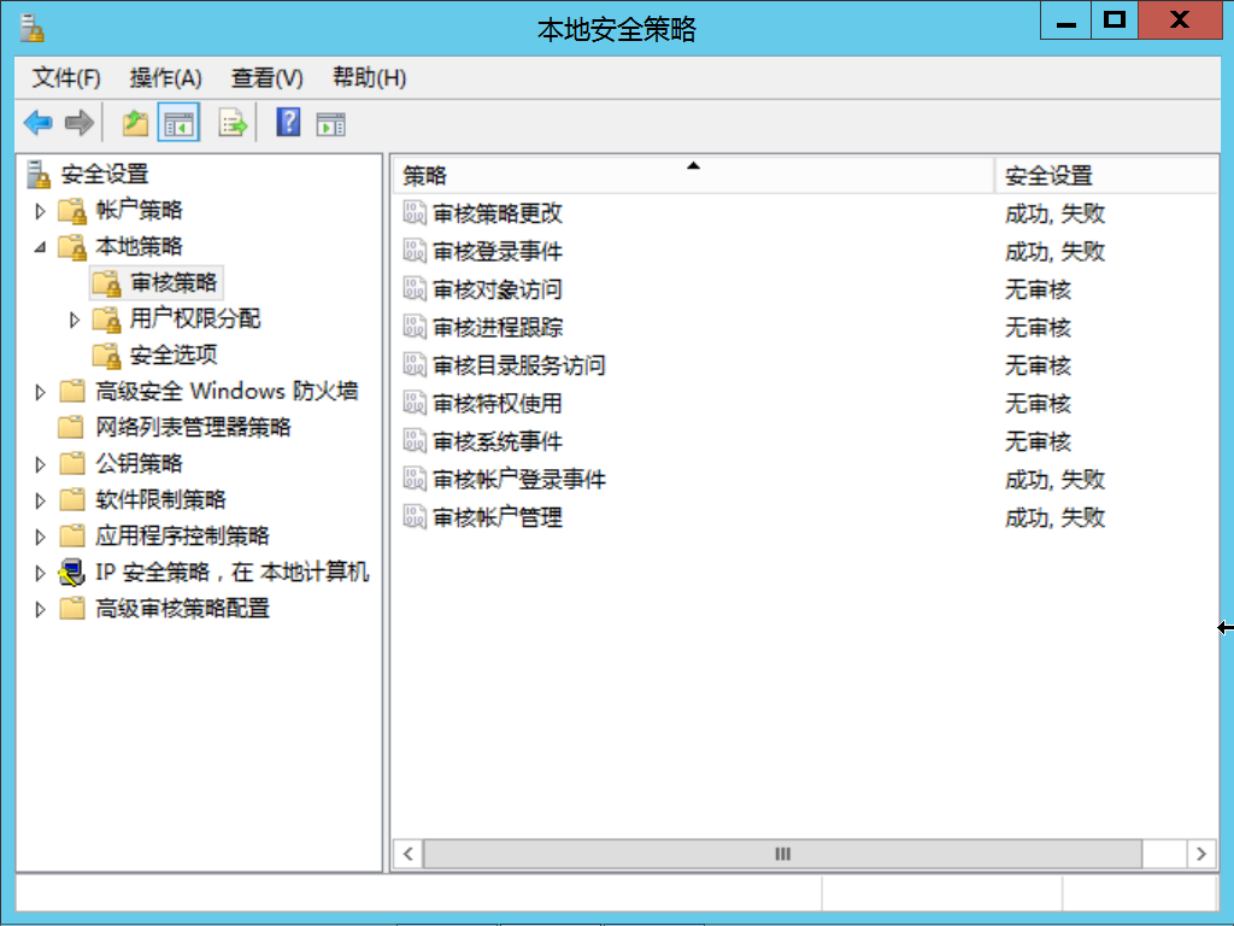Click the 安全设置 root node icon

39,174
